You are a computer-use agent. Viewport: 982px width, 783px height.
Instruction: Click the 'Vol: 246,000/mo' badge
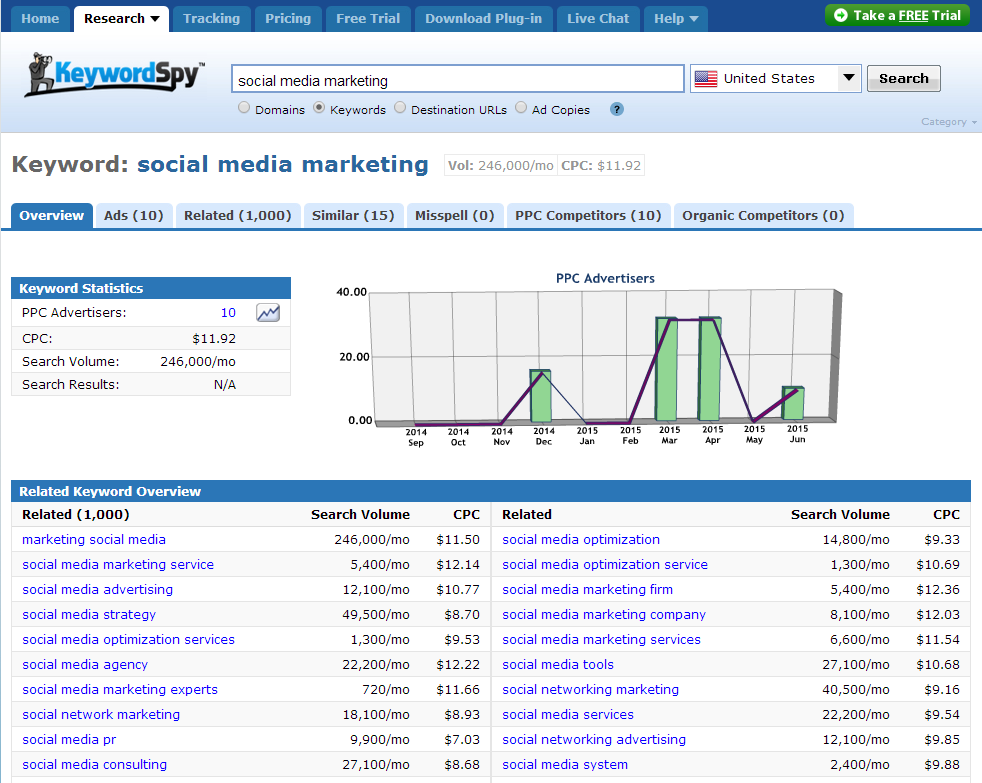click(501, 166)
